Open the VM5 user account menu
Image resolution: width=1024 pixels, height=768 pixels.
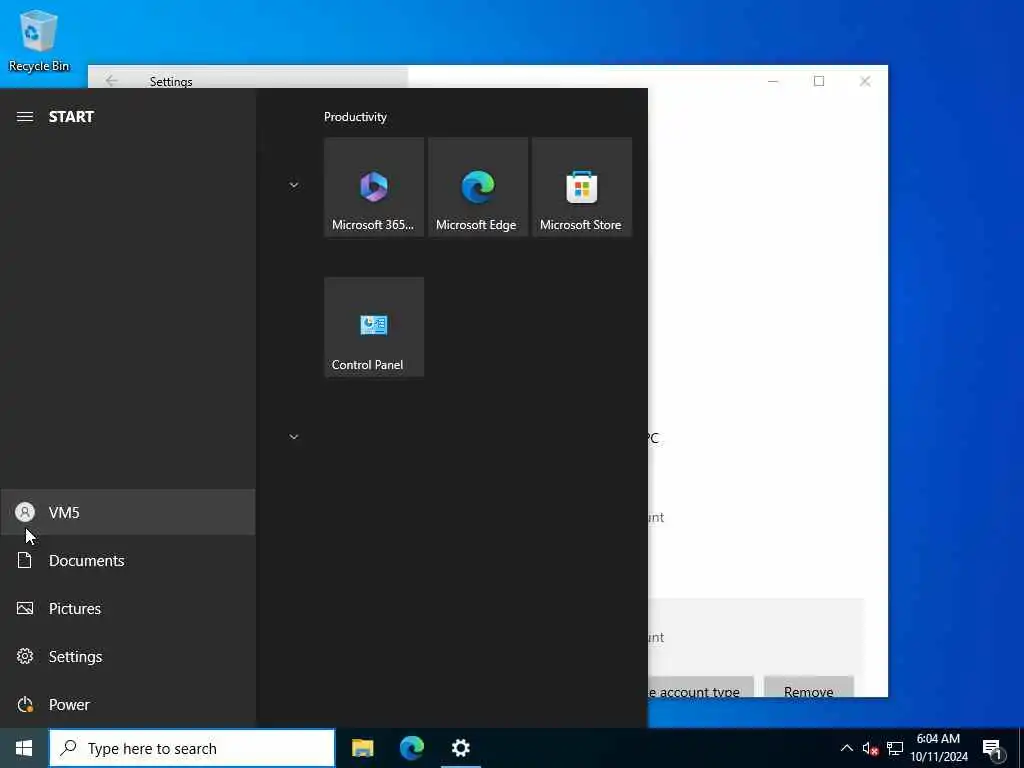128,513
